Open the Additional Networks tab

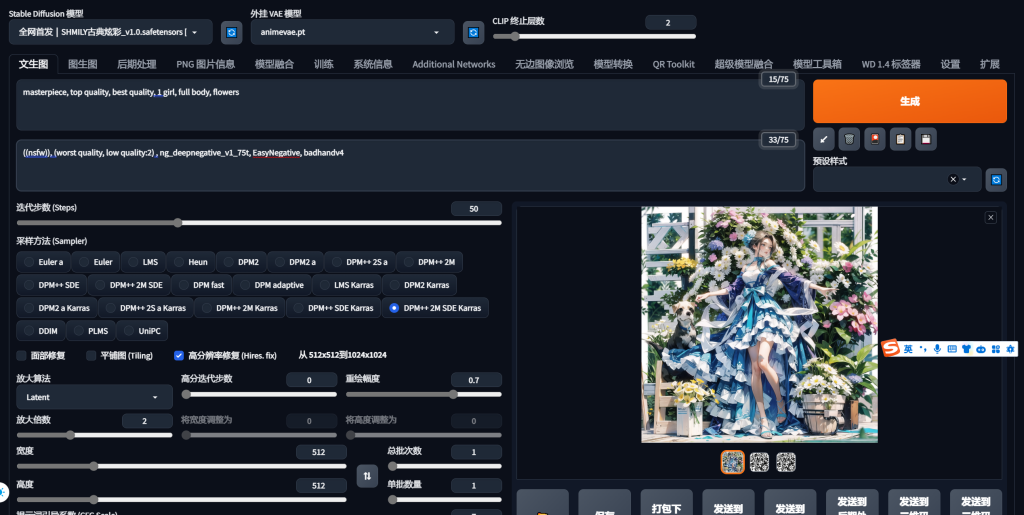pos(453,64)
